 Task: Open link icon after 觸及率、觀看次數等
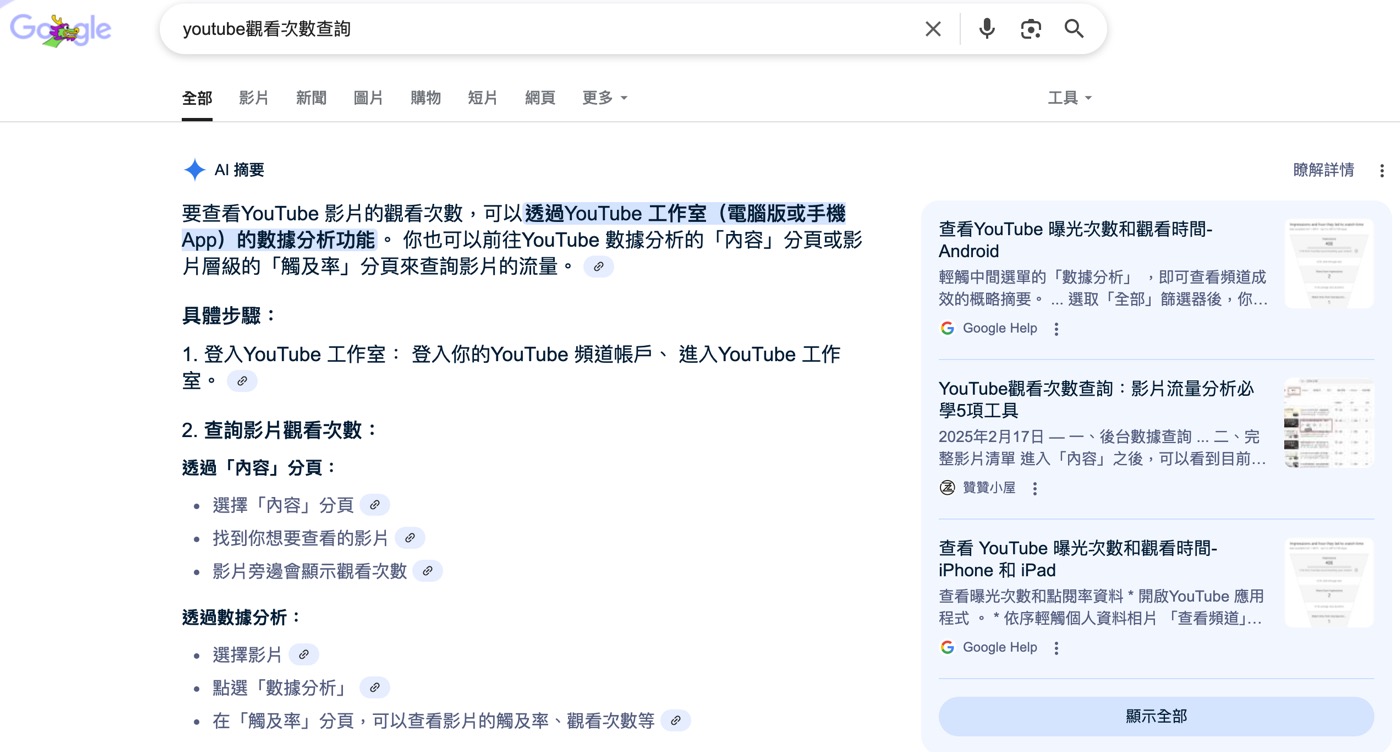676,721
